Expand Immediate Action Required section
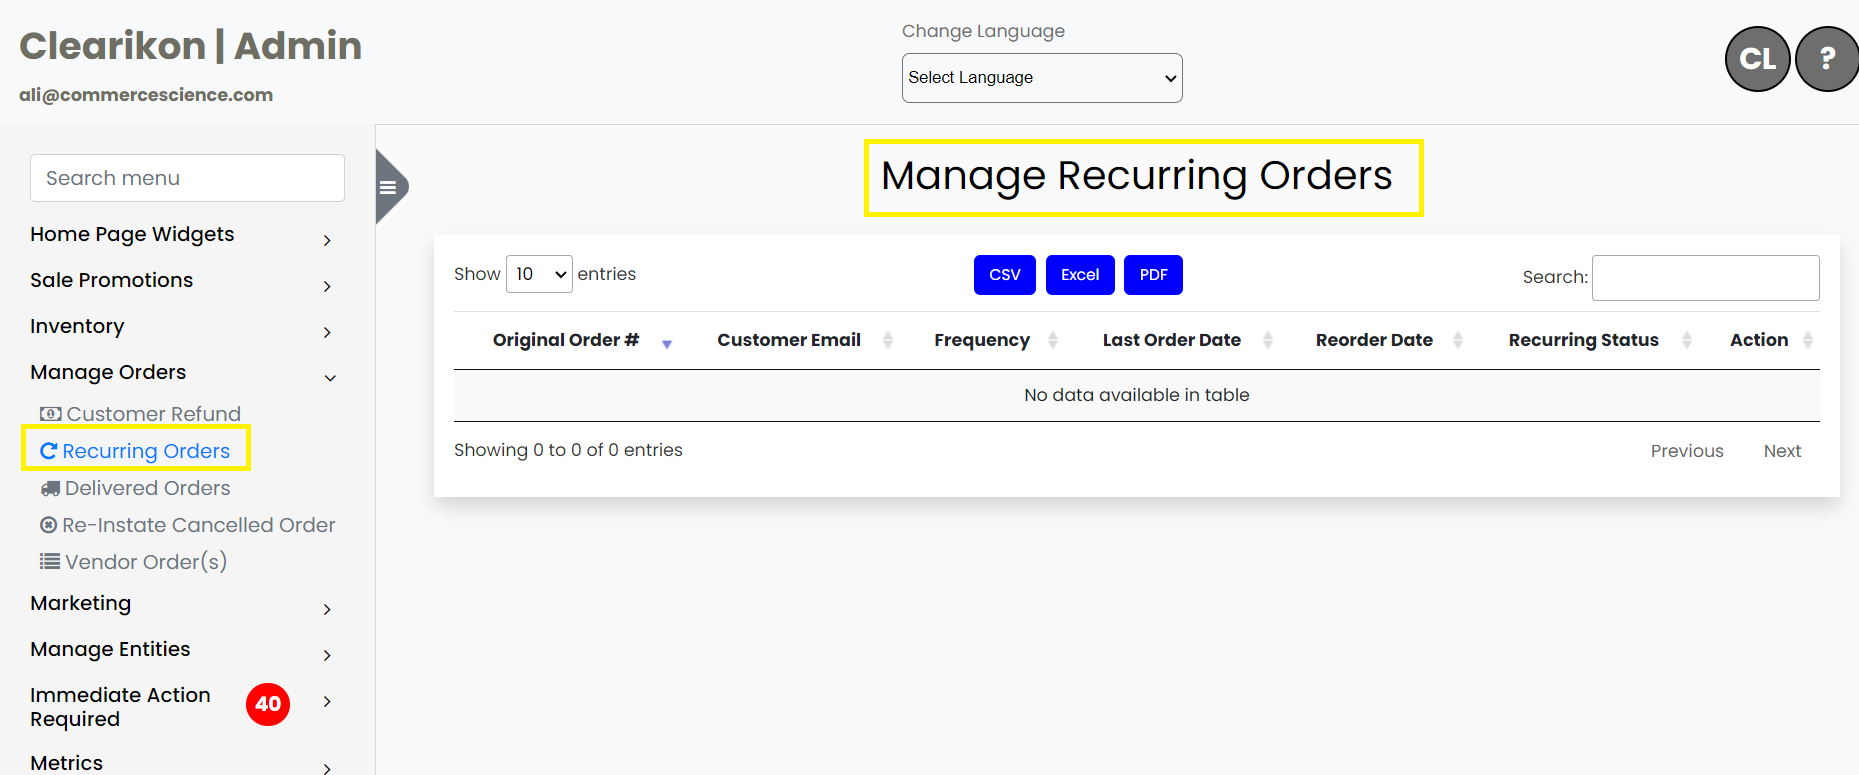The image size is (1859, 775). (326, 702)
